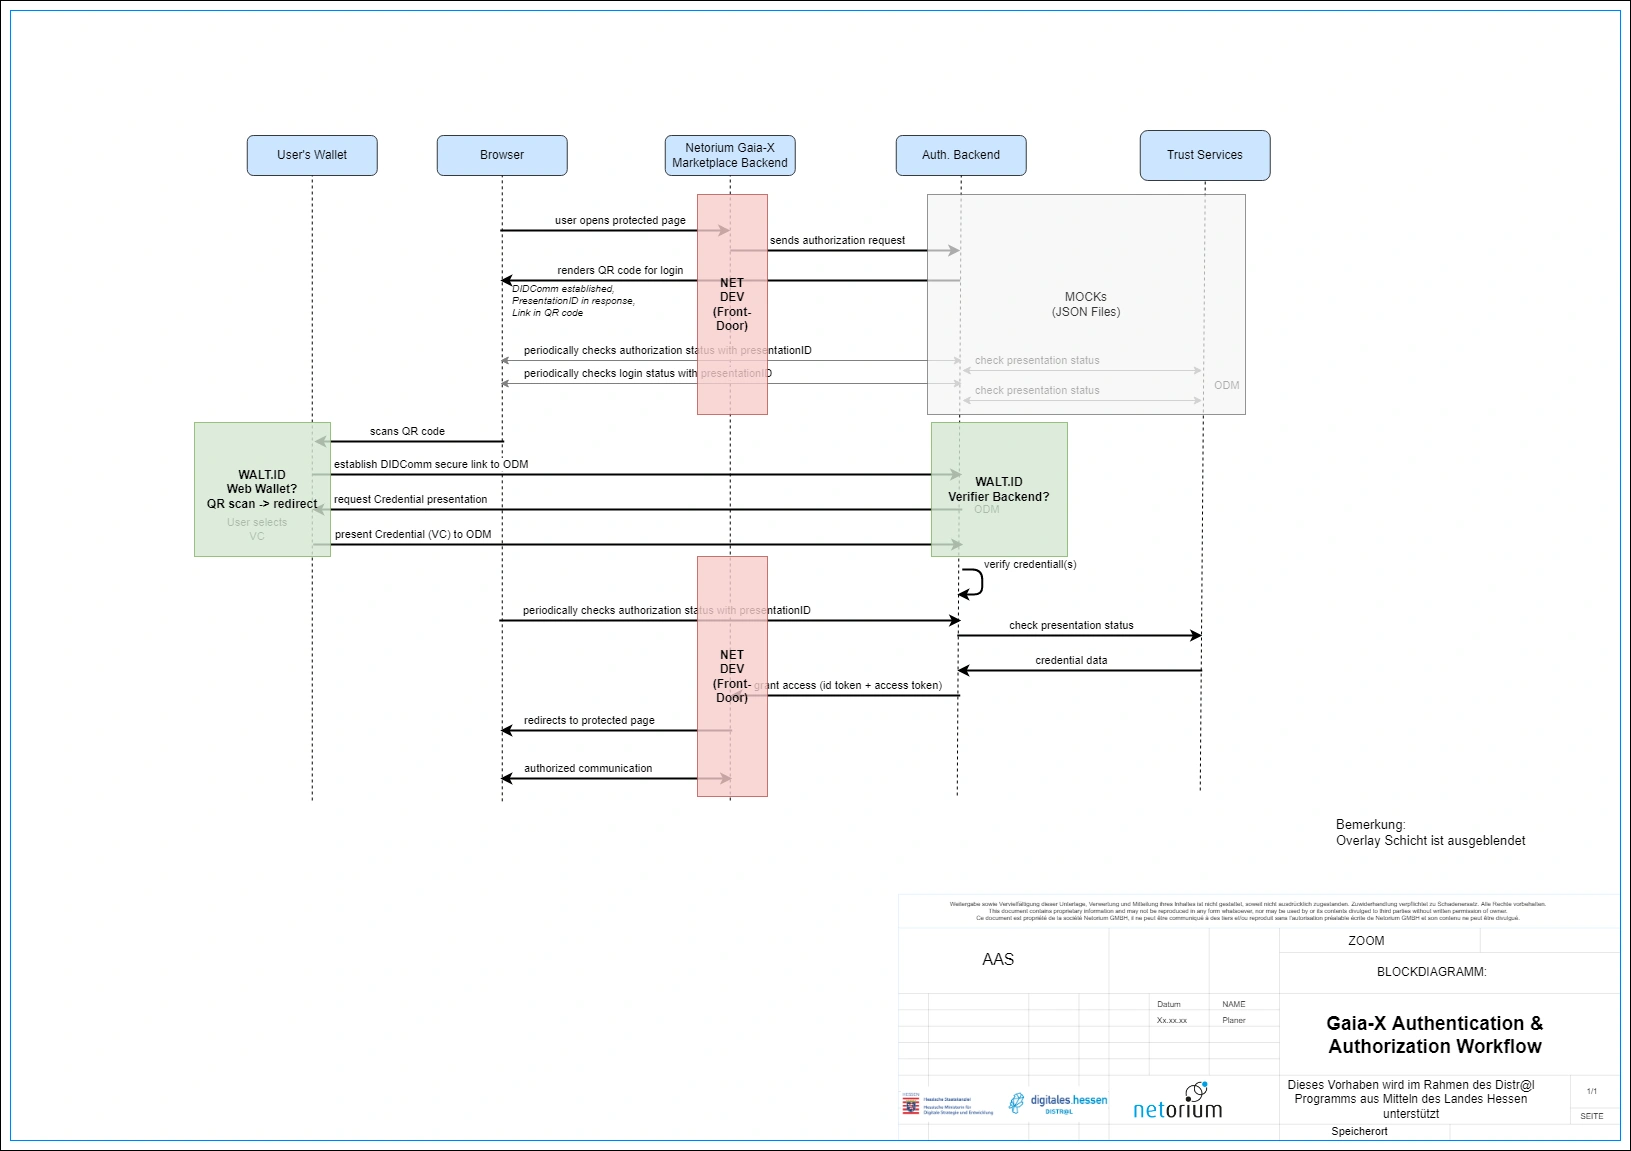
Task: Select the User's Wallet participant box
Action: click(312, 155)
